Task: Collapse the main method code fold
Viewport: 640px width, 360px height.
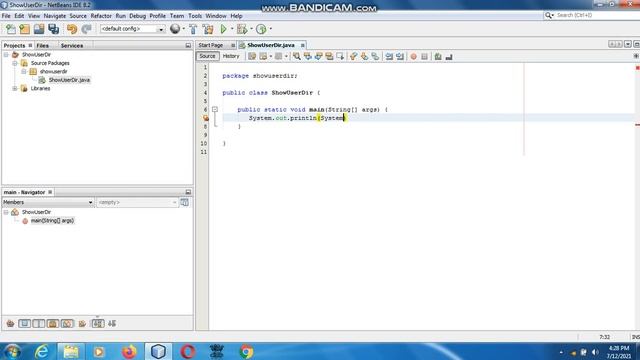Action: tap(215, 109)
